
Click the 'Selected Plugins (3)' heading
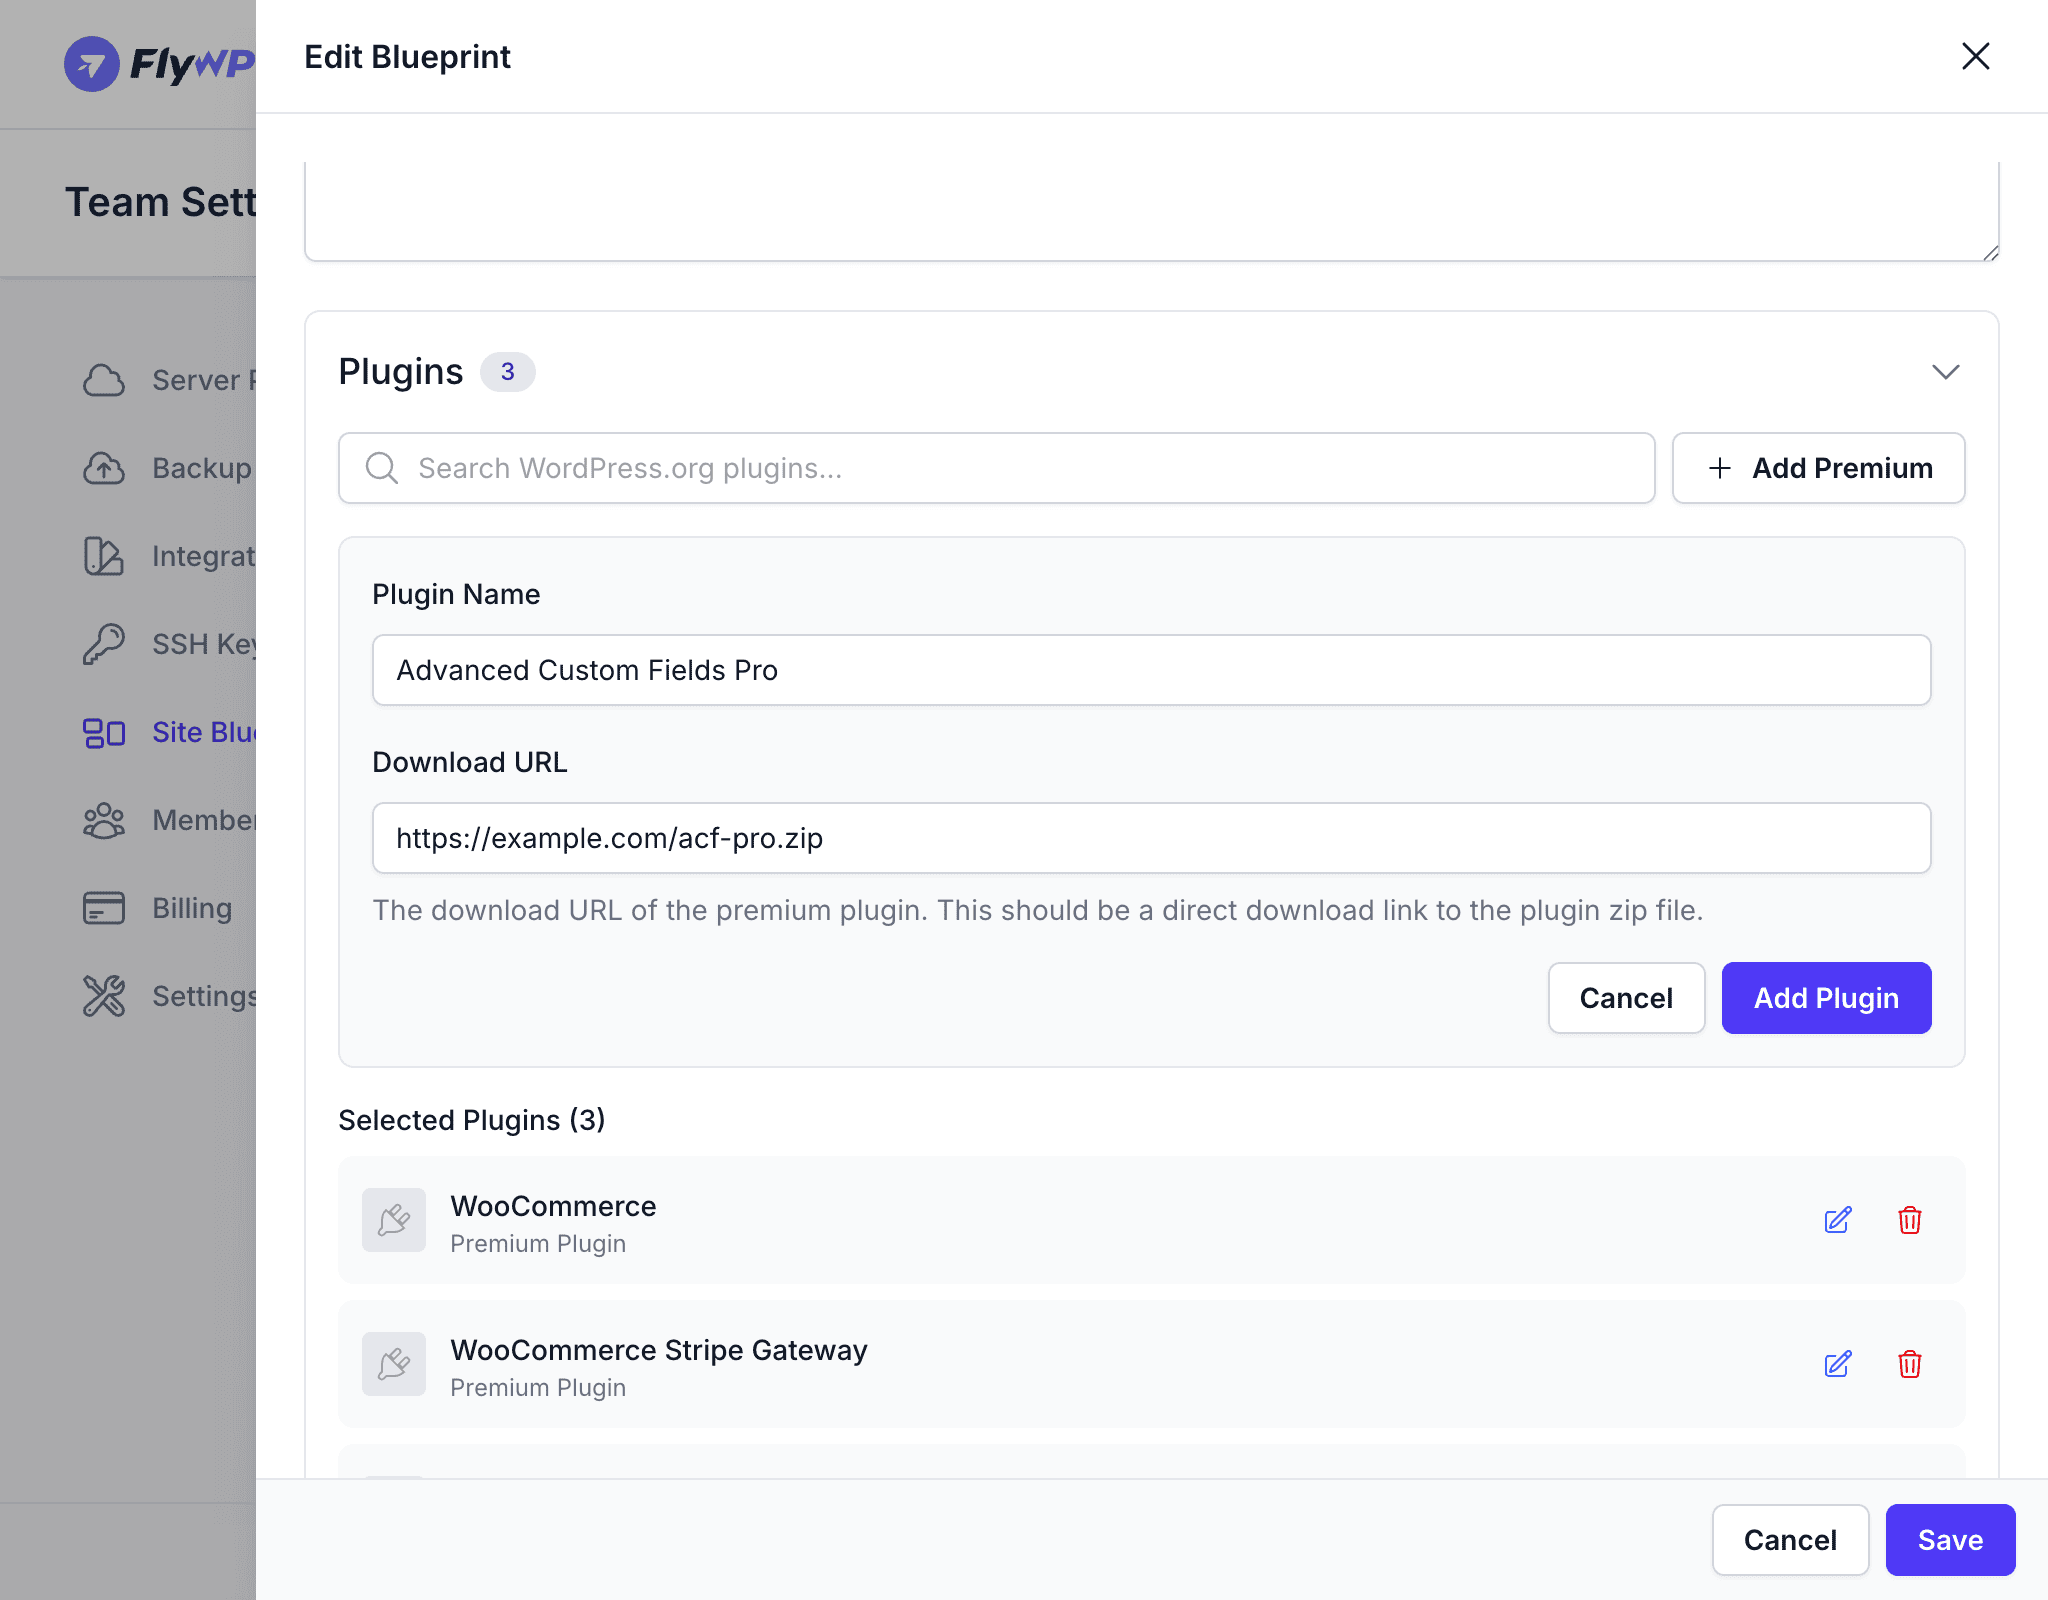(471, 1120)
